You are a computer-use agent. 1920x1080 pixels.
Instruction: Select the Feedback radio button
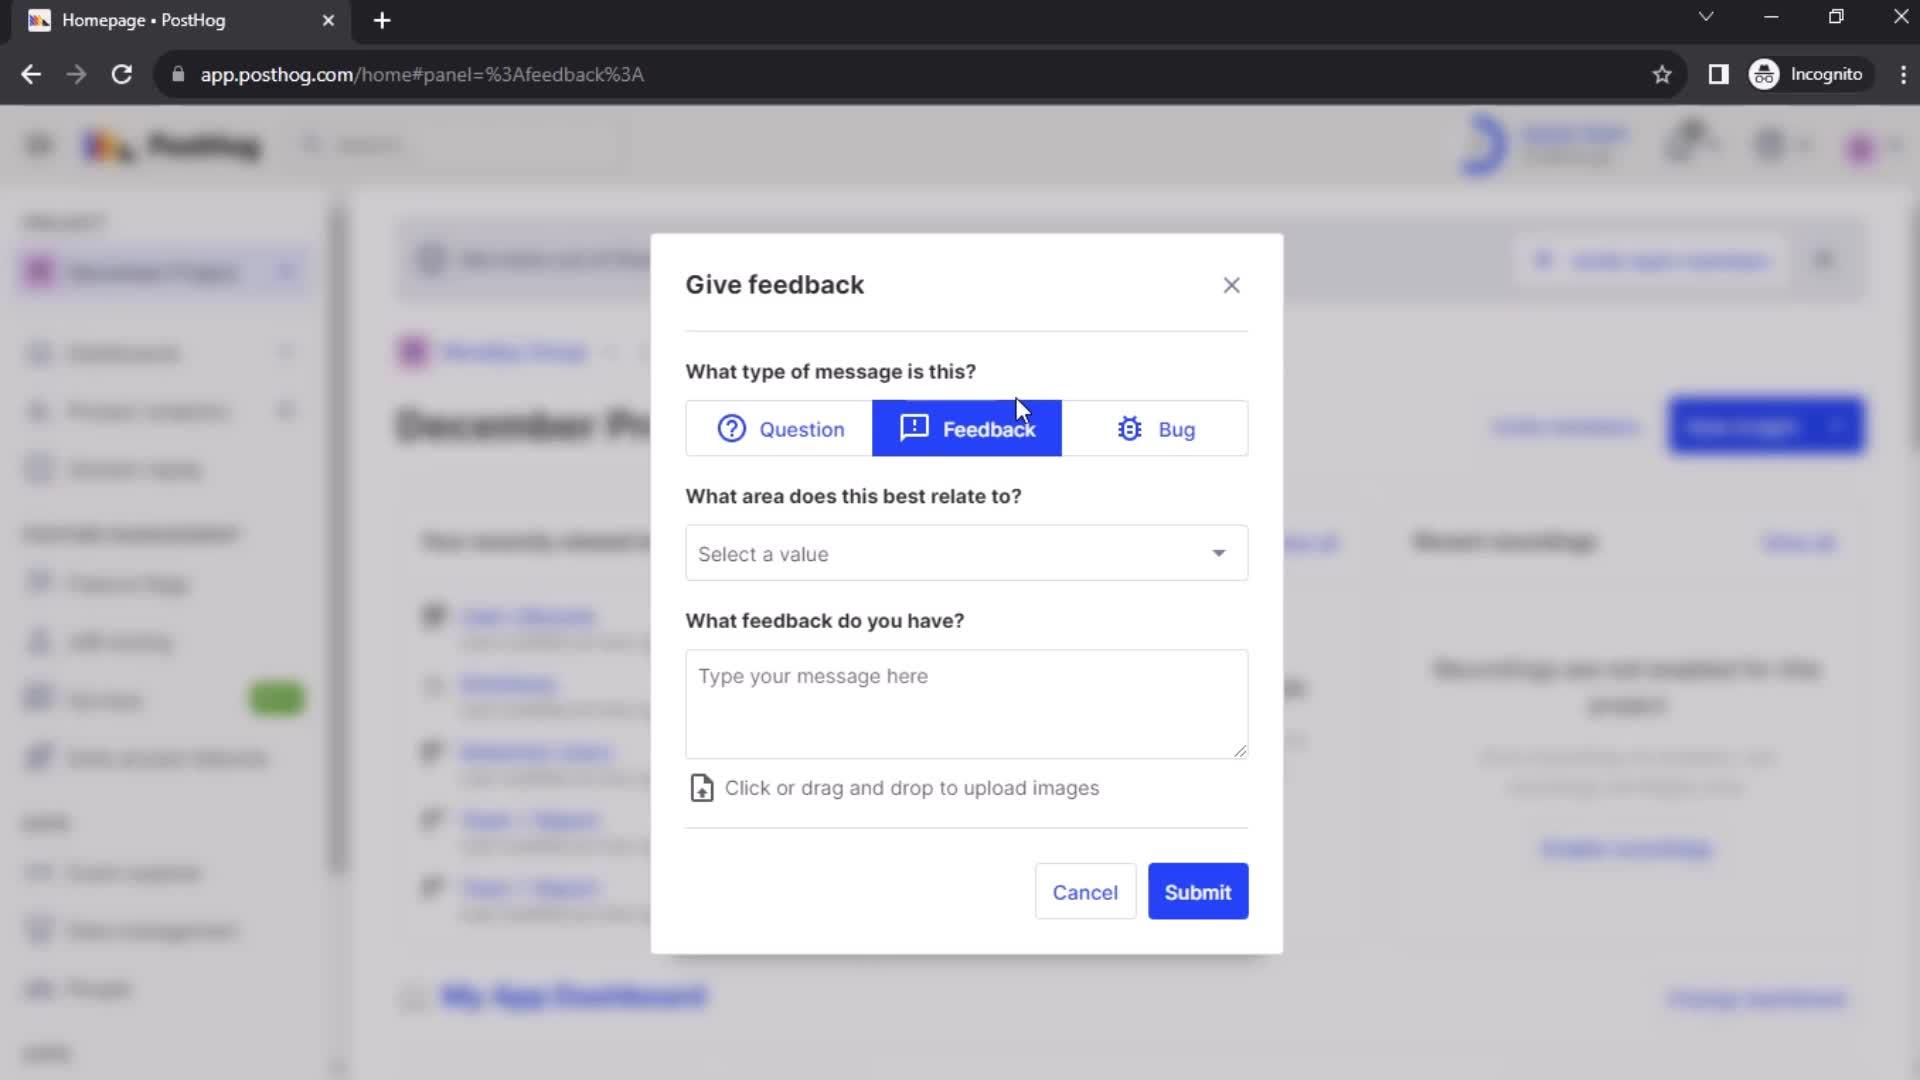[967, 429]
